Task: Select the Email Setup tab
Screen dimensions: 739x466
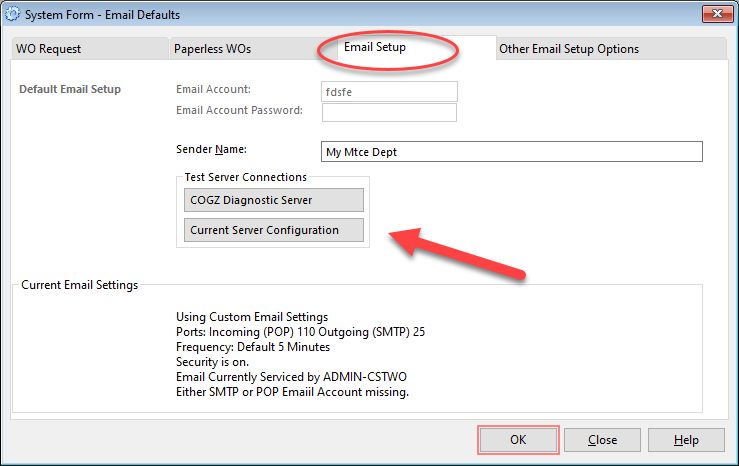Action: coord(375,47)
